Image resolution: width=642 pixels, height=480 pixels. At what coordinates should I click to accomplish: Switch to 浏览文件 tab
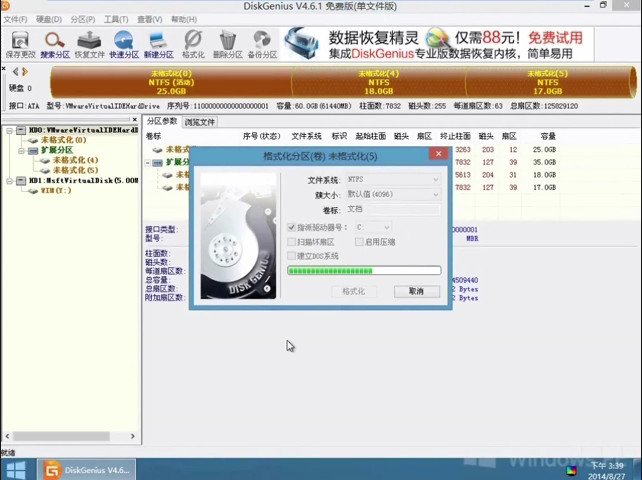(x=199, y=122)
